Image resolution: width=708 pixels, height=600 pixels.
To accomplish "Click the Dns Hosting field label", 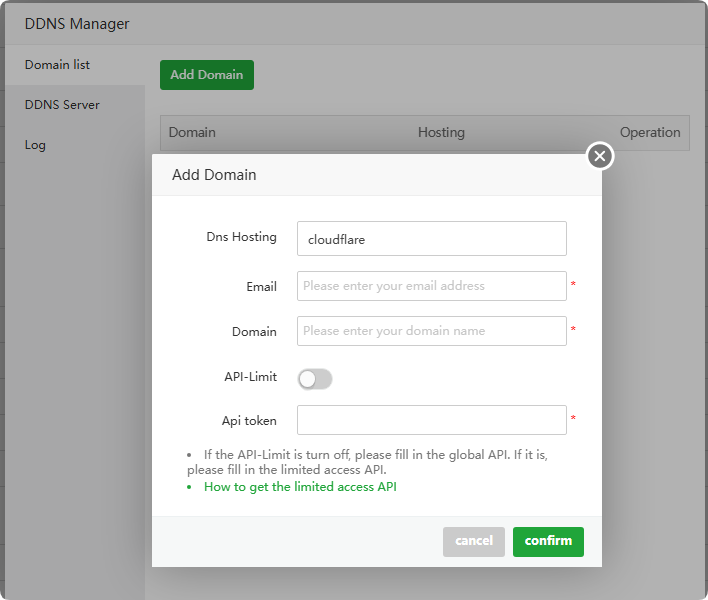I will coord(240,237).
